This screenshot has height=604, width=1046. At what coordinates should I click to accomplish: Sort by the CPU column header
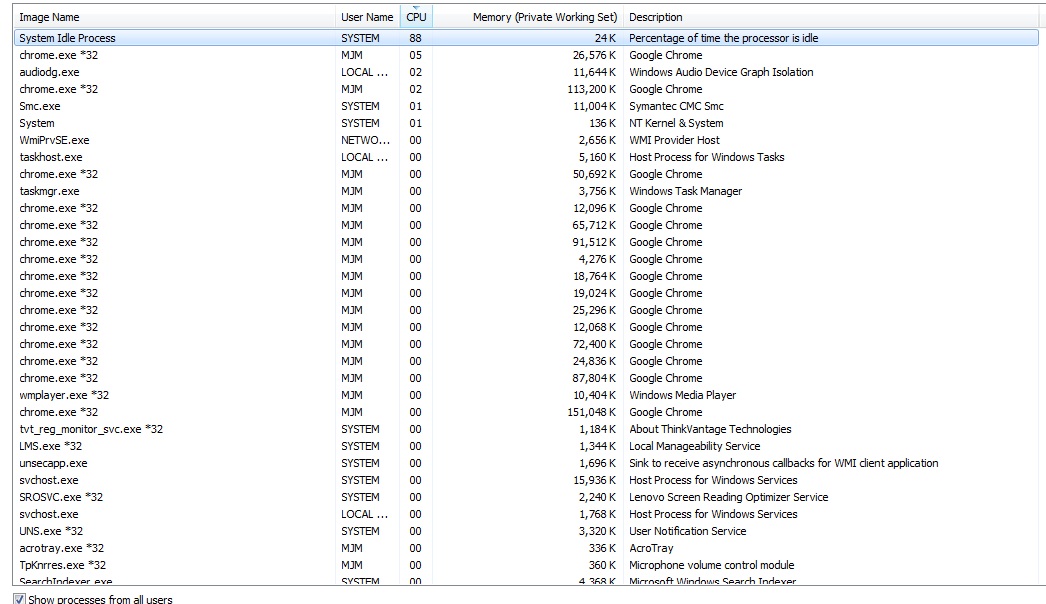coord(416,17)
